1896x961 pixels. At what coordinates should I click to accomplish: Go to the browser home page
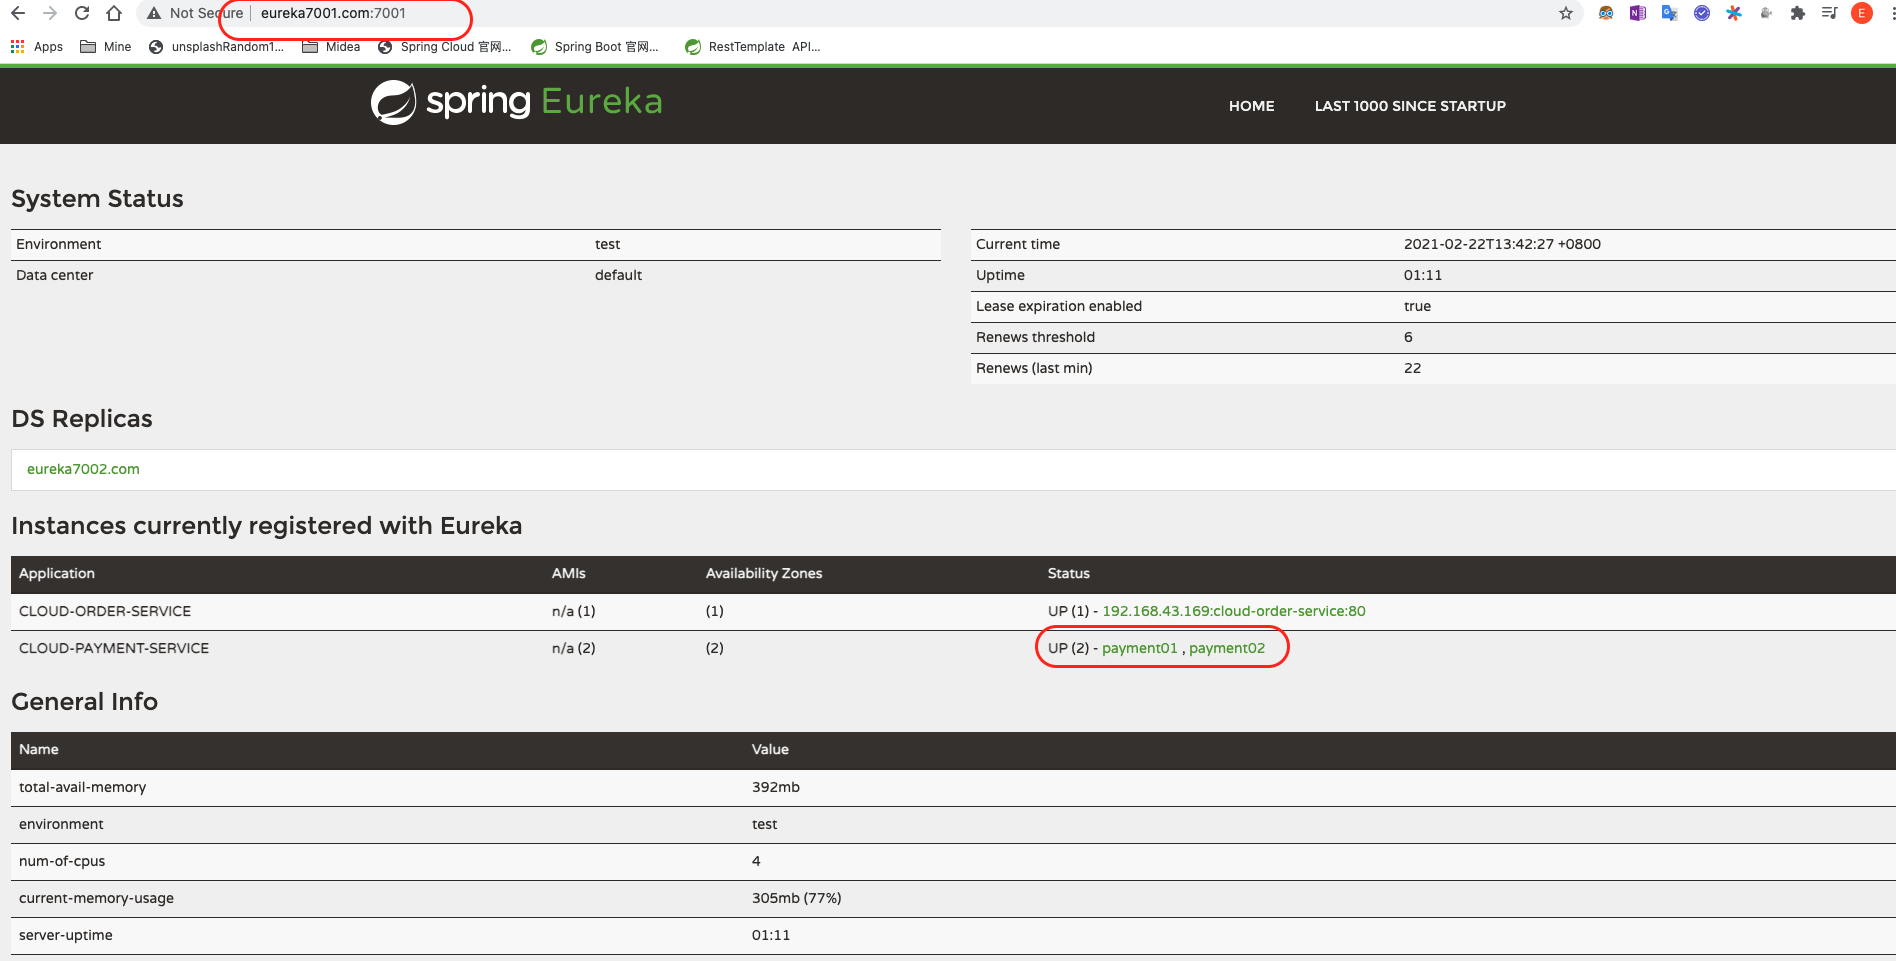click(x=114, y=13)
